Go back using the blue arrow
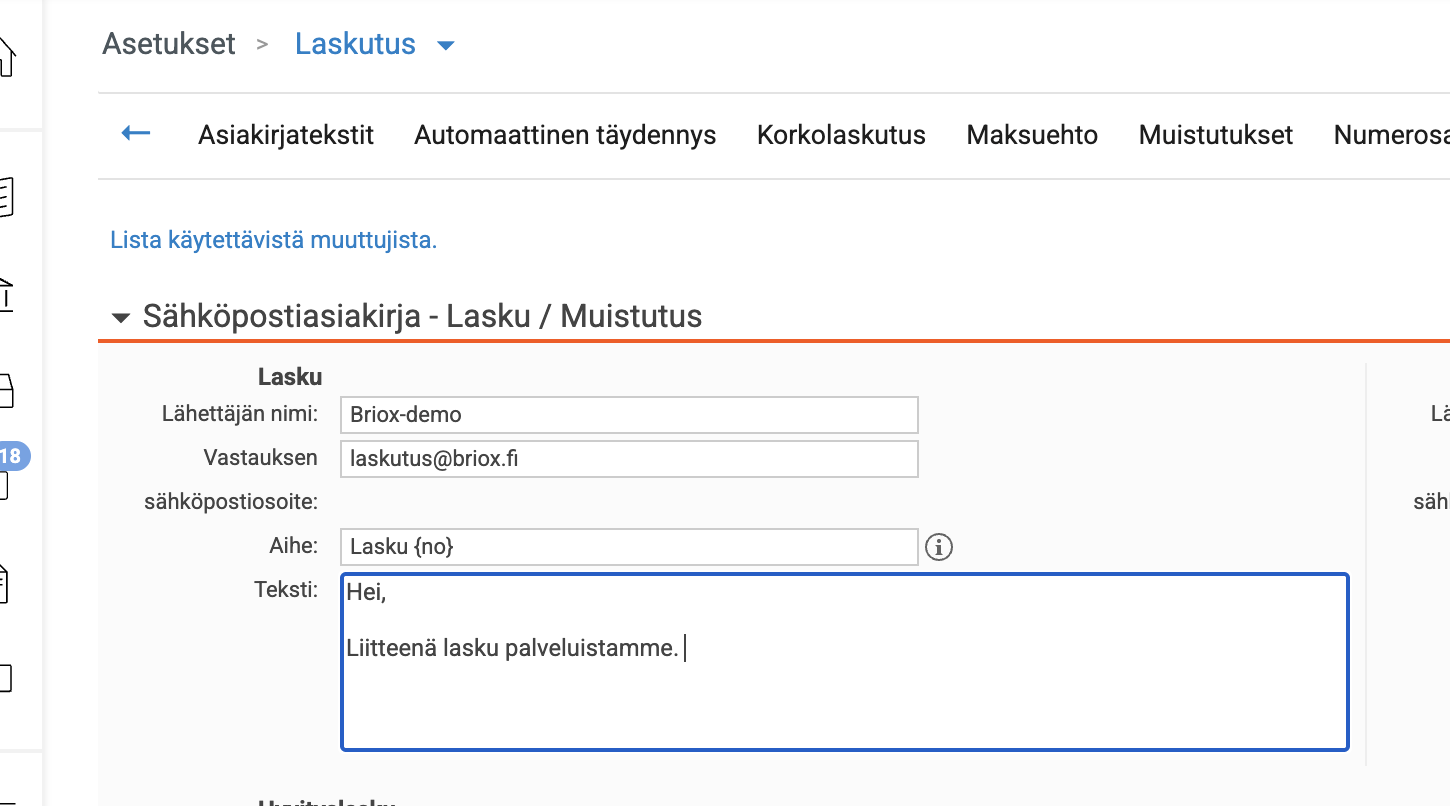Screen dimensions: 1450x806 (135, 134)
